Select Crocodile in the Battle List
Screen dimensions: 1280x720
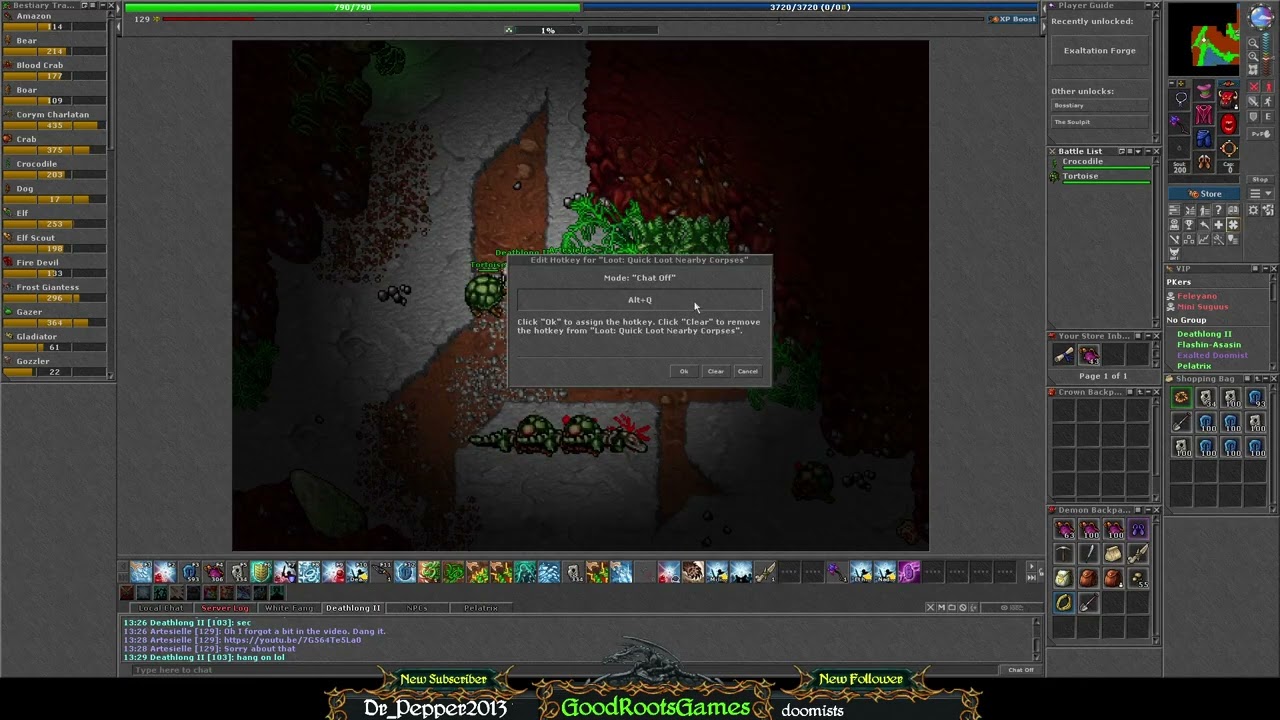point(1100,163)
